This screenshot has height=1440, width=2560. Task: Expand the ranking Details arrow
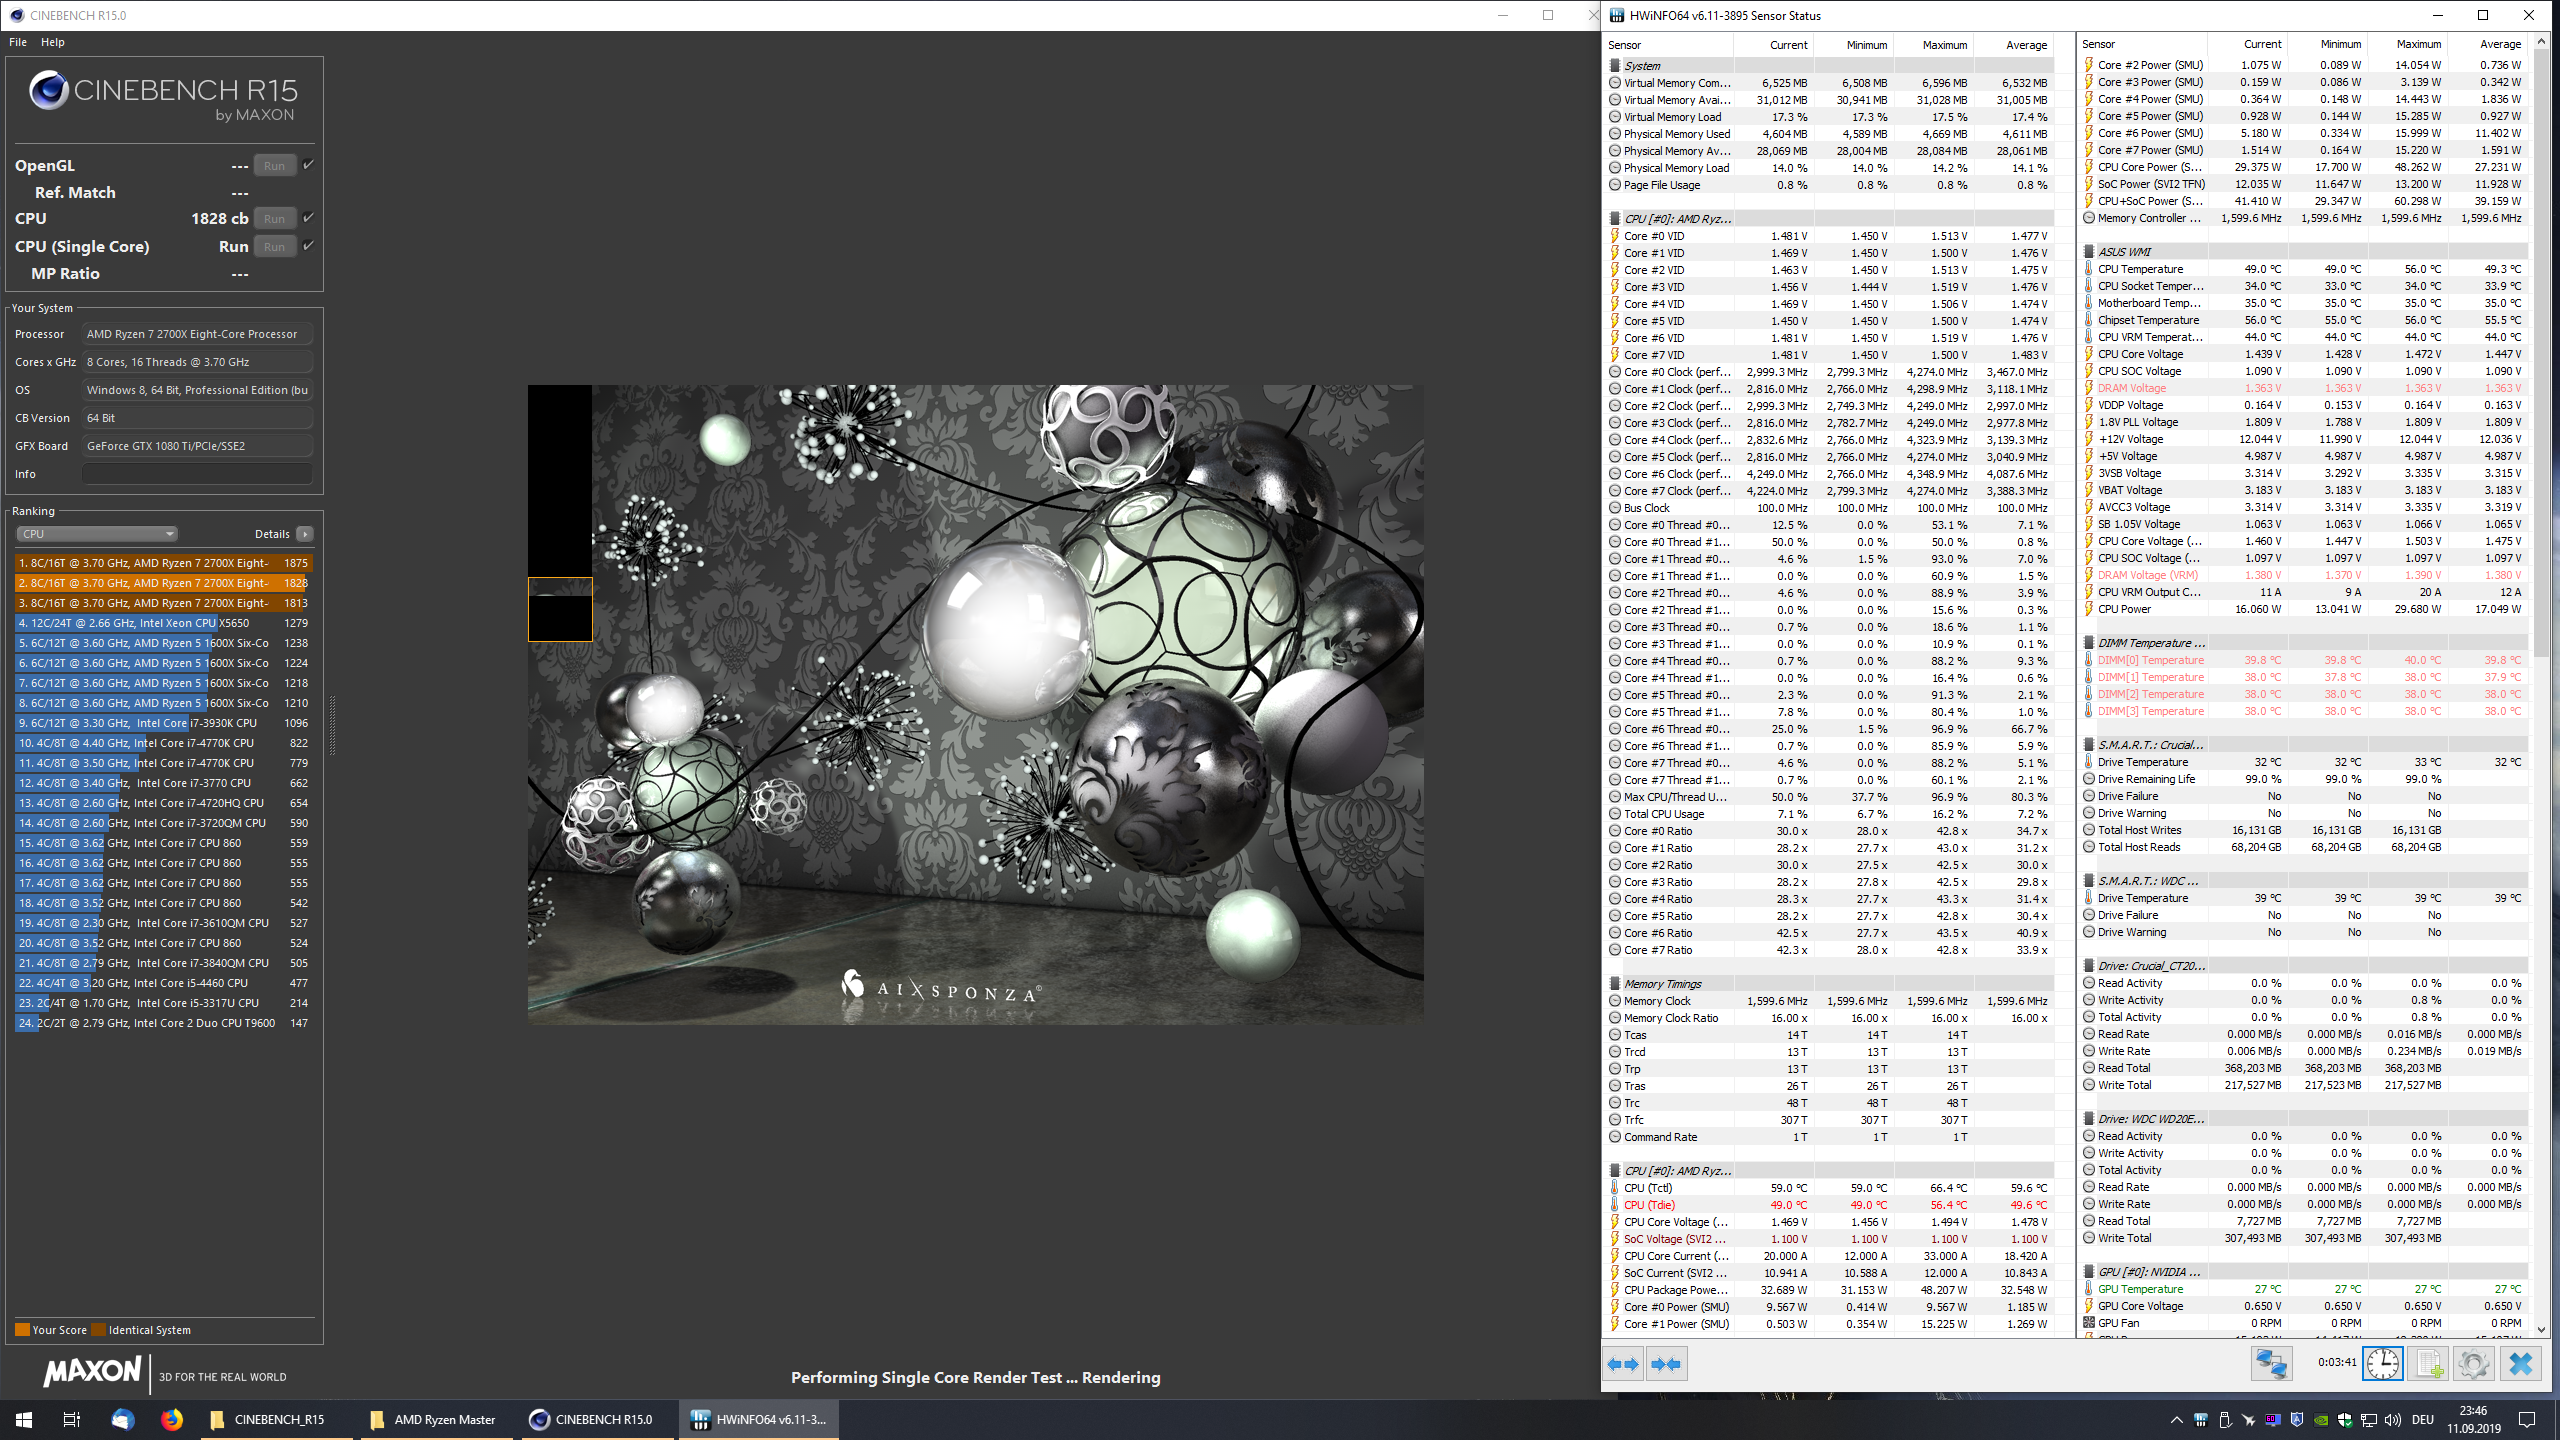(305, 534)
